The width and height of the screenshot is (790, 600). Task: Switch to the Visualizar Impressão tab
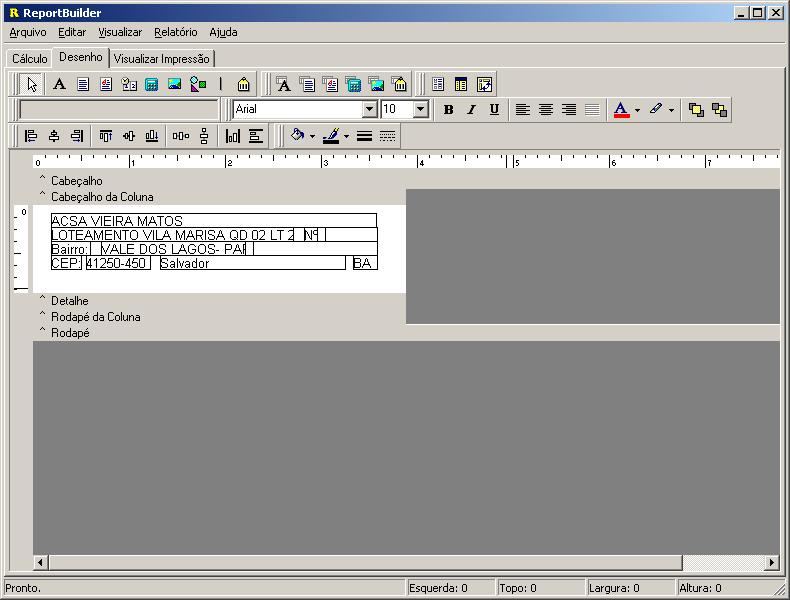tap(162, 59)
